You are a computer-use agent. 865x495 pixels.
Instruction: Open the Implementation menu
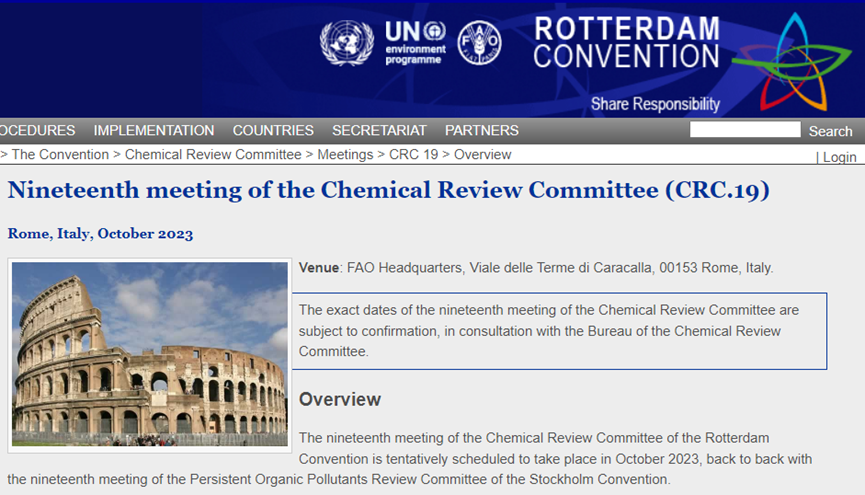154,131
